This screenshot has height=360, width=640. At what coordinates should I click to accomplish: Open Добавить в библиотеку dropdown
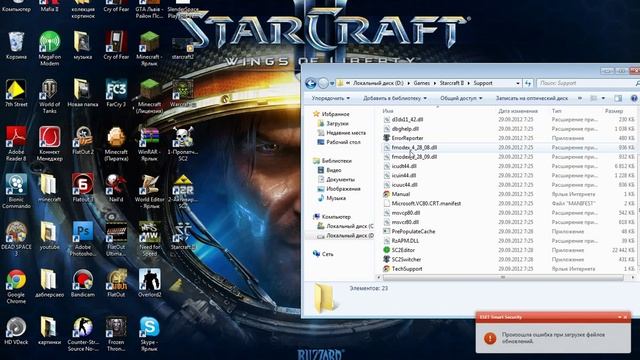(395, 98)
